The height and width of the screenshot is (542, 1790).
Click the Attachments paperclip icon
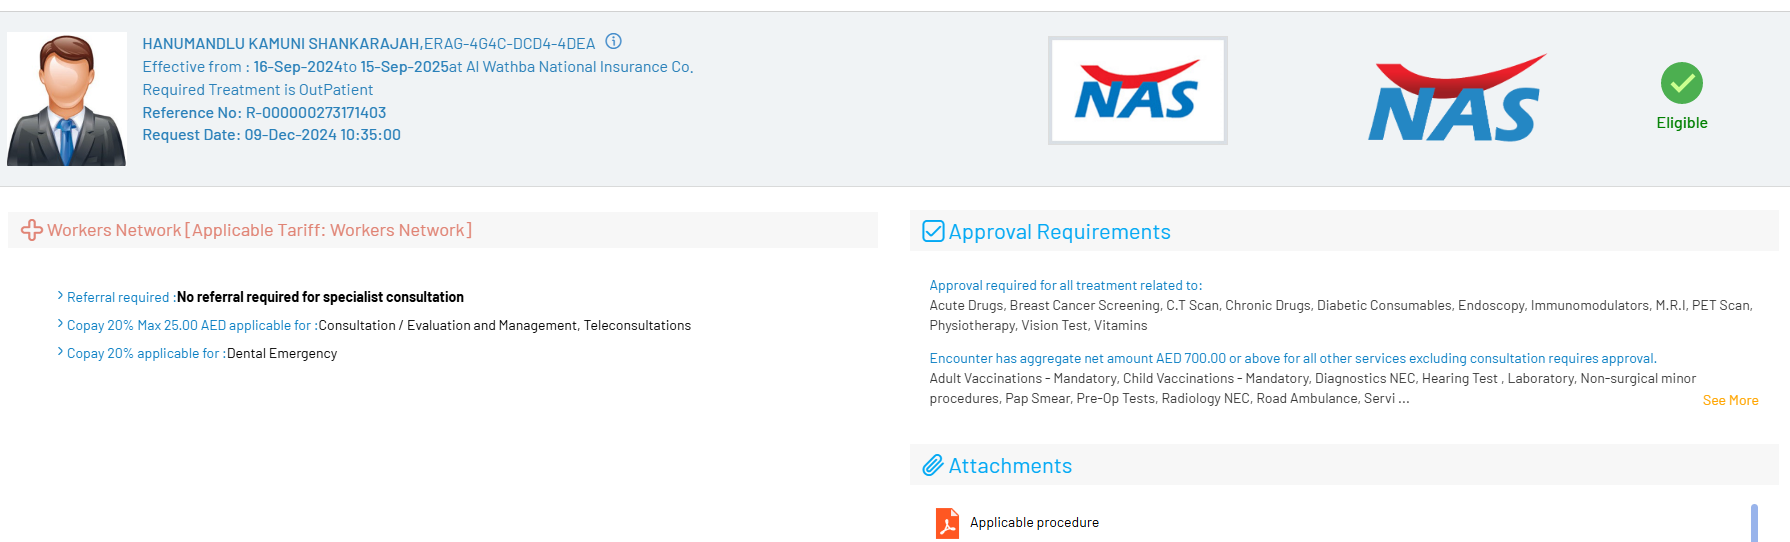coord(933,465)
